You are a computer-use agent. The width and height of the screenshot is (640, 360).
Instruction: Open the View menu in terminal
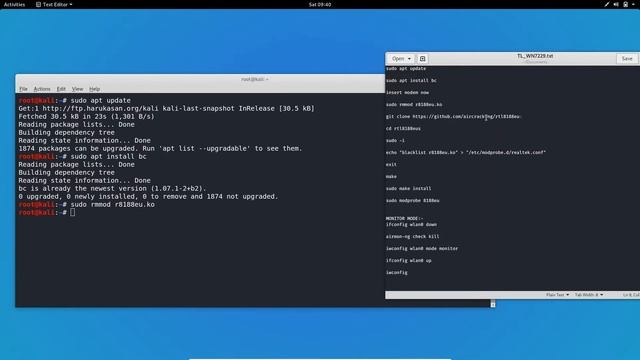coord(77,89)
